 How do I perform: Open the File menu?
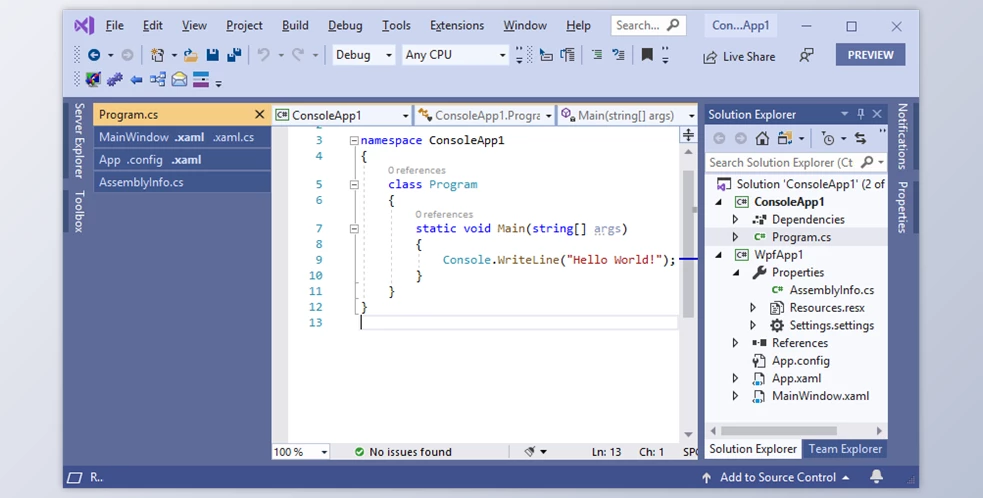114,26
